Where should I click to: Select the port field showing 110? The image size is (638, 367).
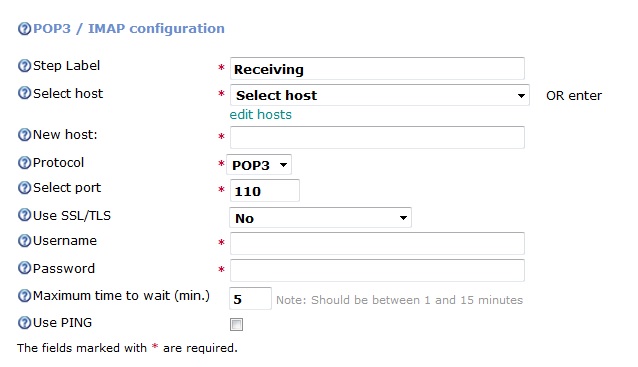tap(264, 190)
